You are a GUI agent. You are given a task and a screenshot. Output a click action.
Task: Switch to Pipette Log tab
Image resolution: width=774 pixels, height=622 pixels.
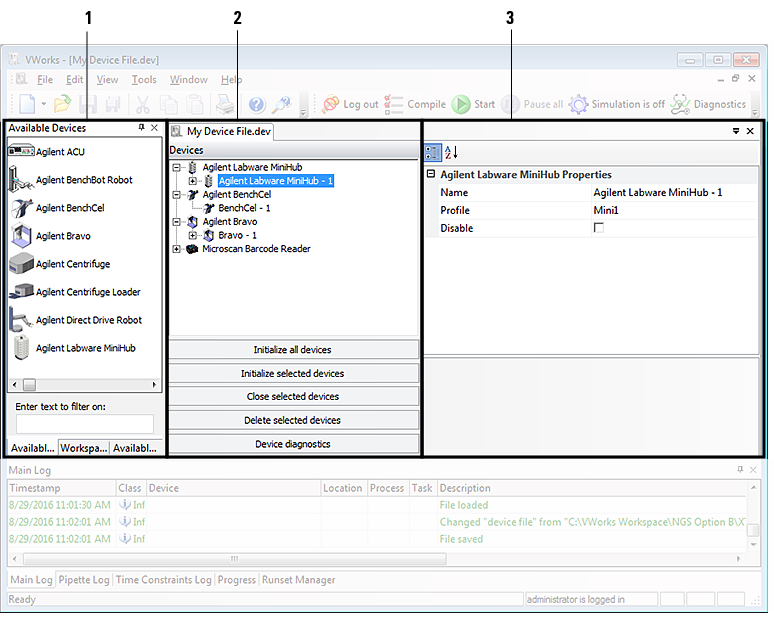point(84,580)
